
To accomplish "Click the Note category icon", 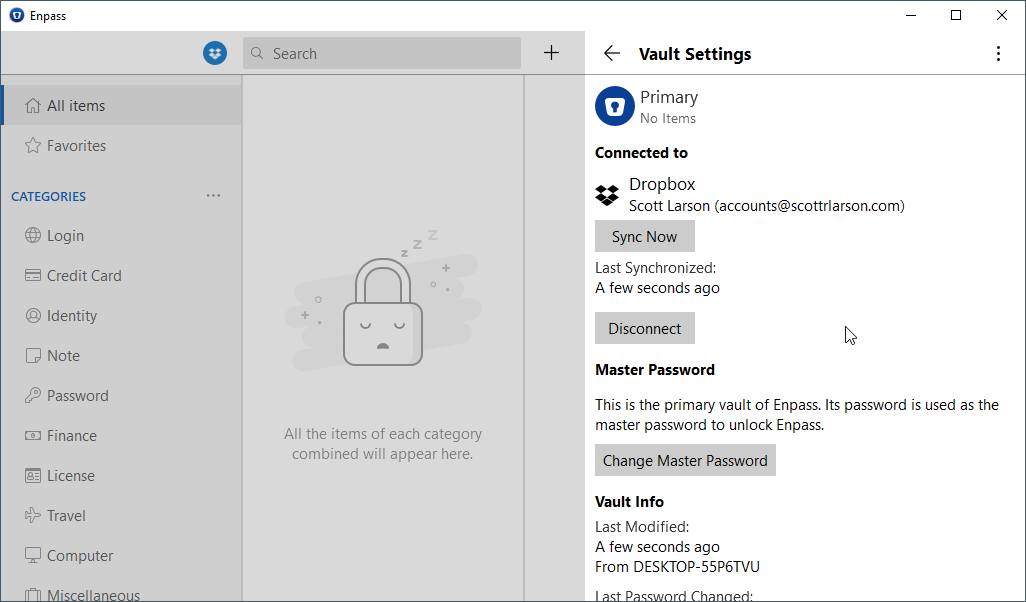I will [x=32, y=356].
